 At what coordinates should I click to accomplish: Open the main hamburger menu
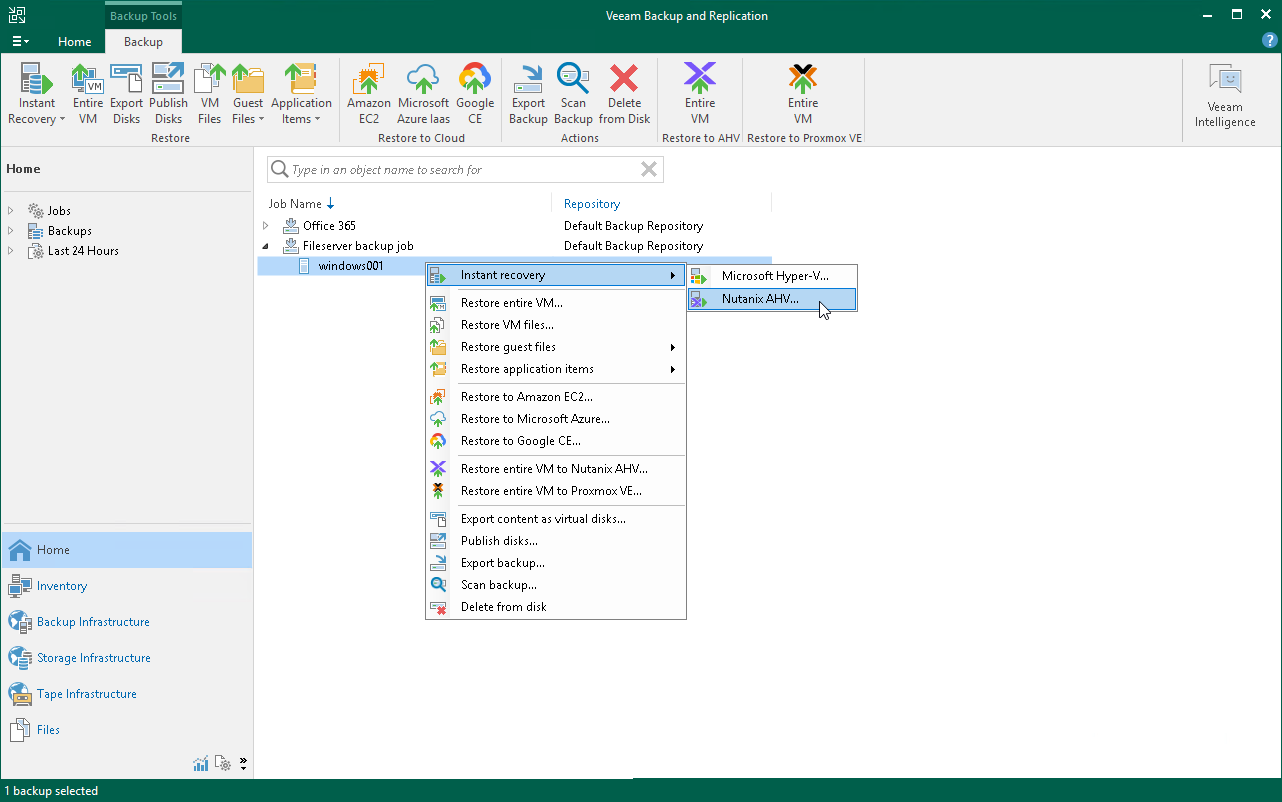(20, 41)
